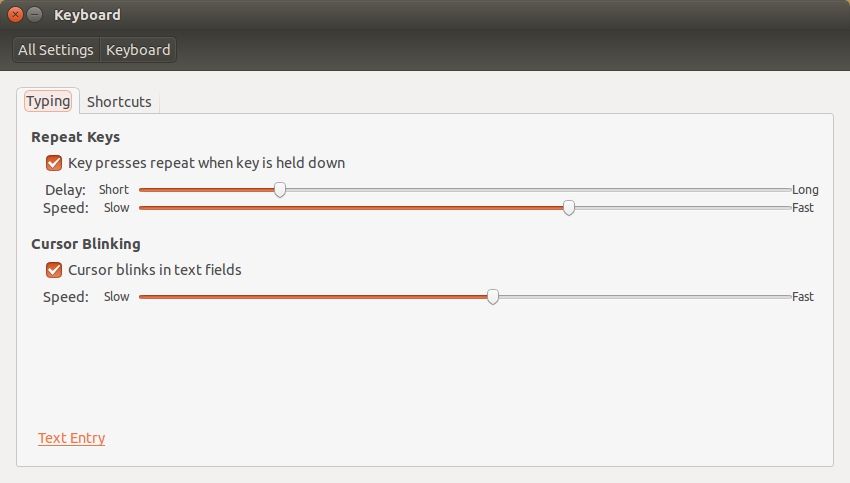The height and width of the screenshot is (483, 850).
Task: Minimize the Keyboard window
Action: (35, 15)
